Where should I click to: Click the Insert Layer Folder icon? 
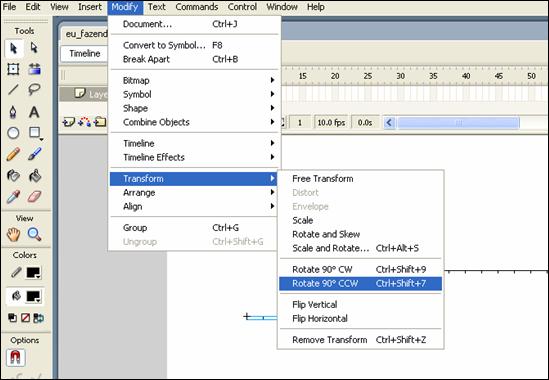click(100, 122)
